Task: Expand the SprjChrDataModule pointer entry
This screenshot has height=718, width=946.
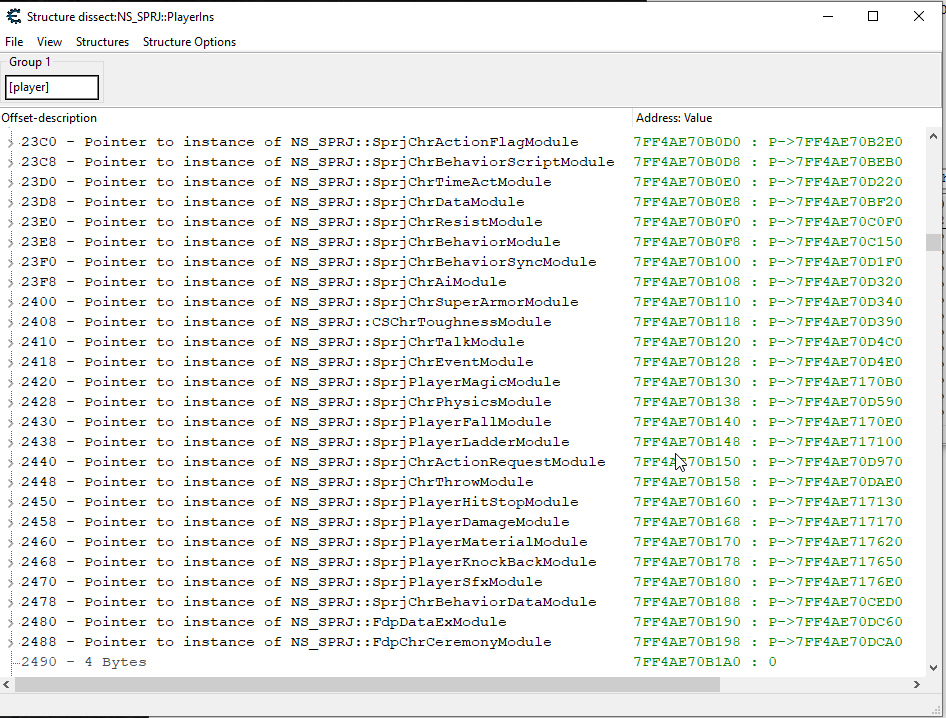Action: tap(11, 202)
